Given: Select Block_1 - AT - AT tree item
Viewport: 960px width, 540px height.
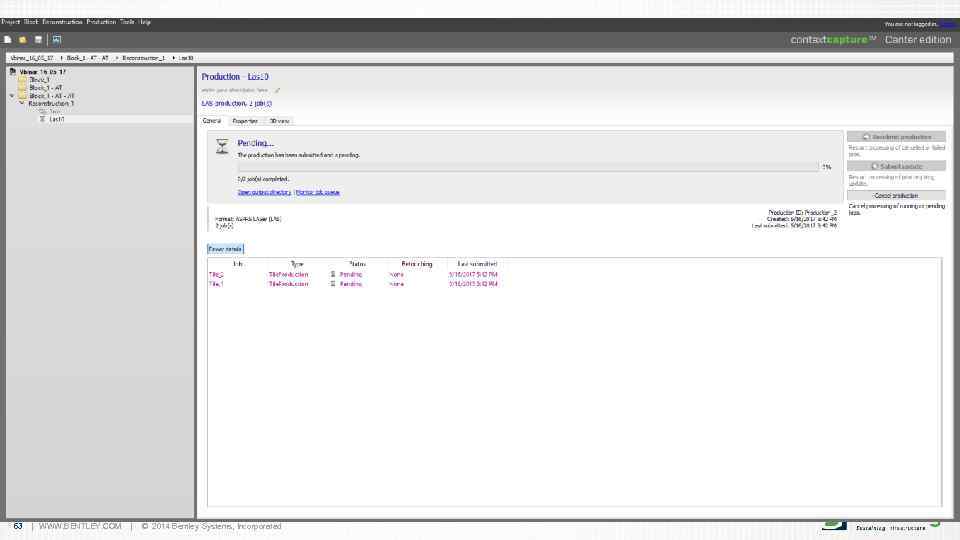Looking at the screenshot, I should [x=52, y=96].
